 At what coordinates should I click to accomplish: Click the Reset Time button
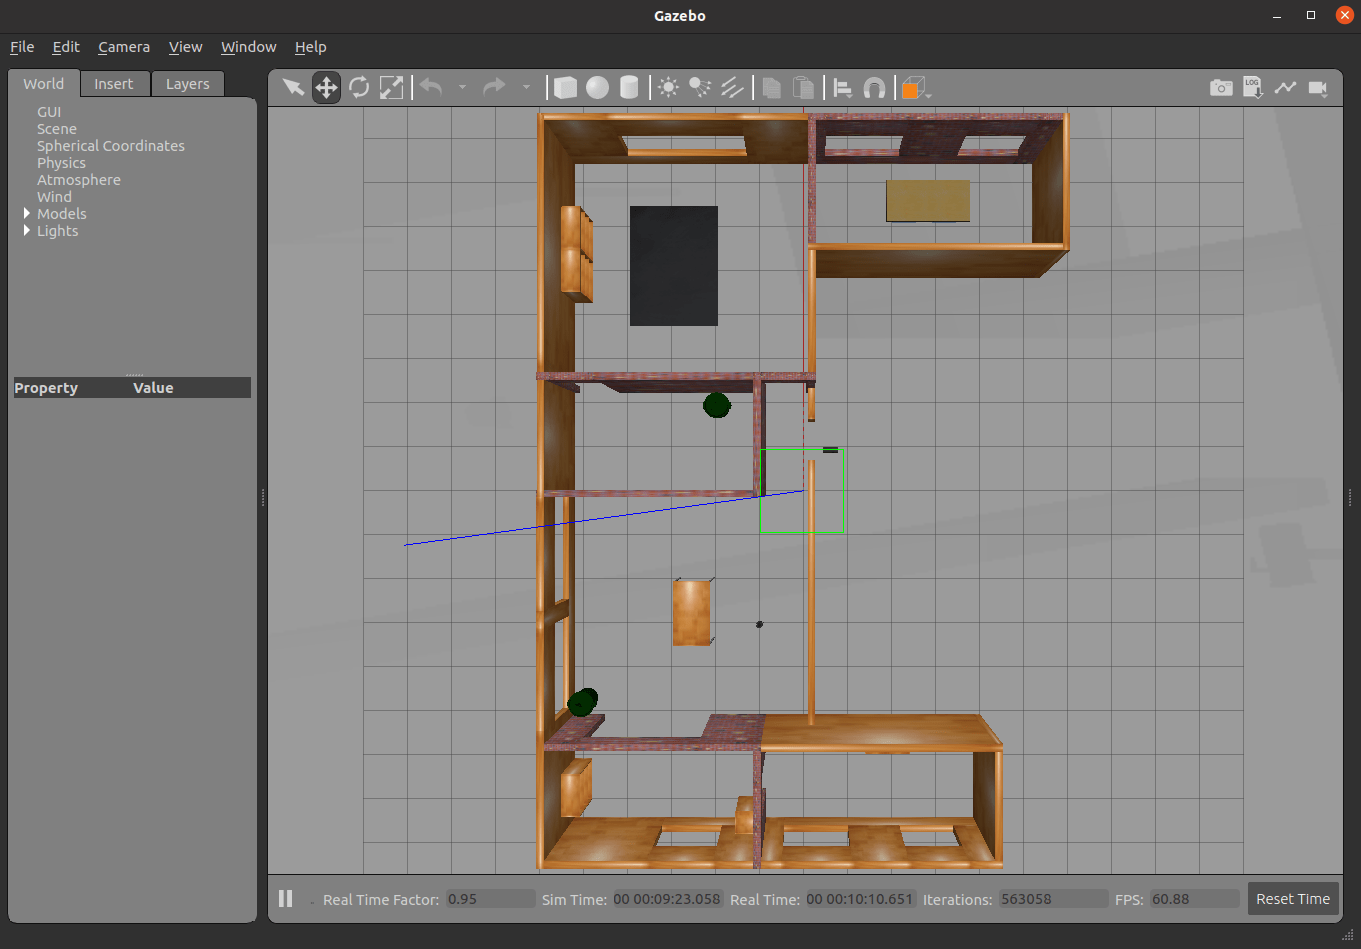tap(1292, 899)
